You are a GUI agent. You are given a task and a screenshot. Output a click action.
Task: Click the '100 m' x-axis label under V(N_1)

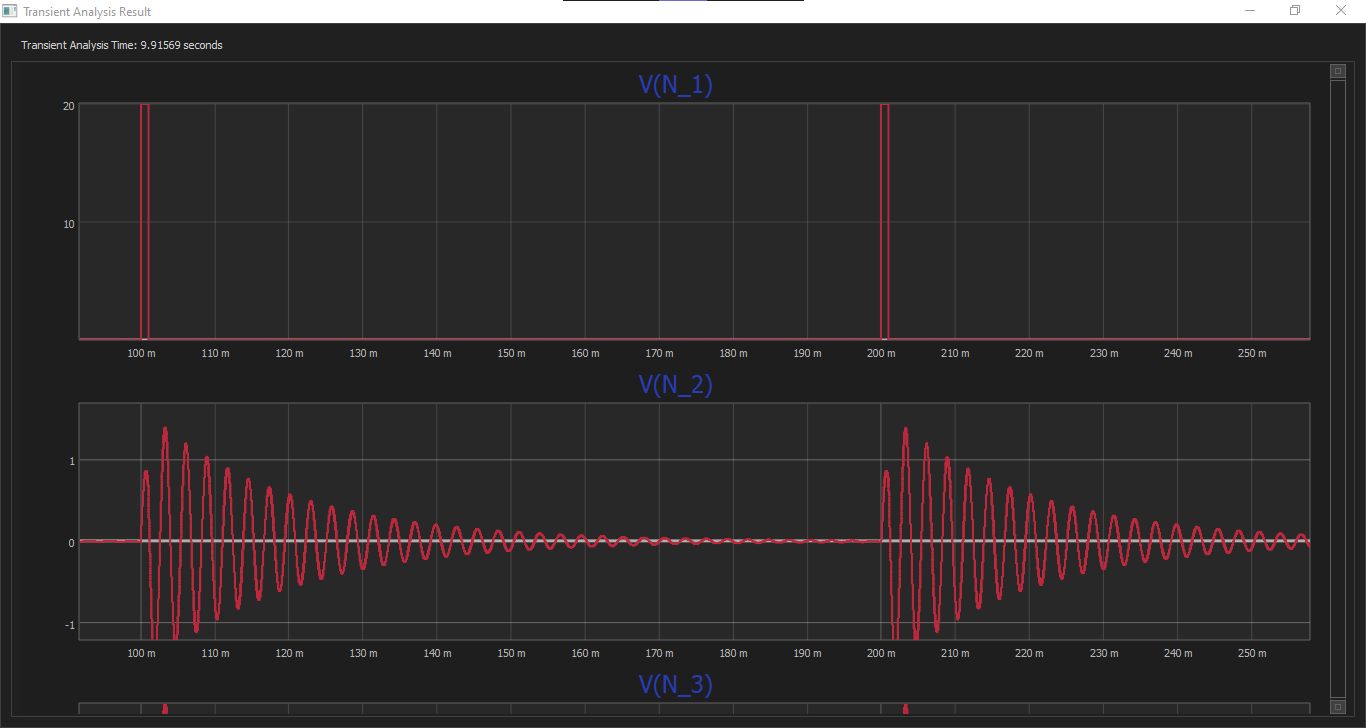141,353
